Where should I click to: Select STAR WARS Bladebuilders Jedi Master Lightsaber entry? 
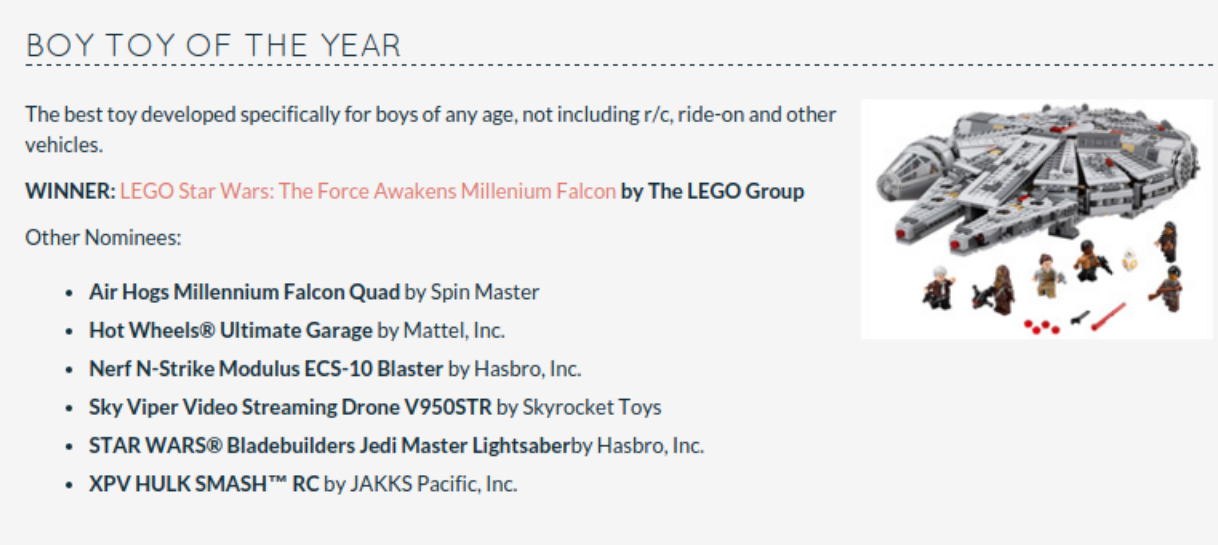tap(329, 445)
